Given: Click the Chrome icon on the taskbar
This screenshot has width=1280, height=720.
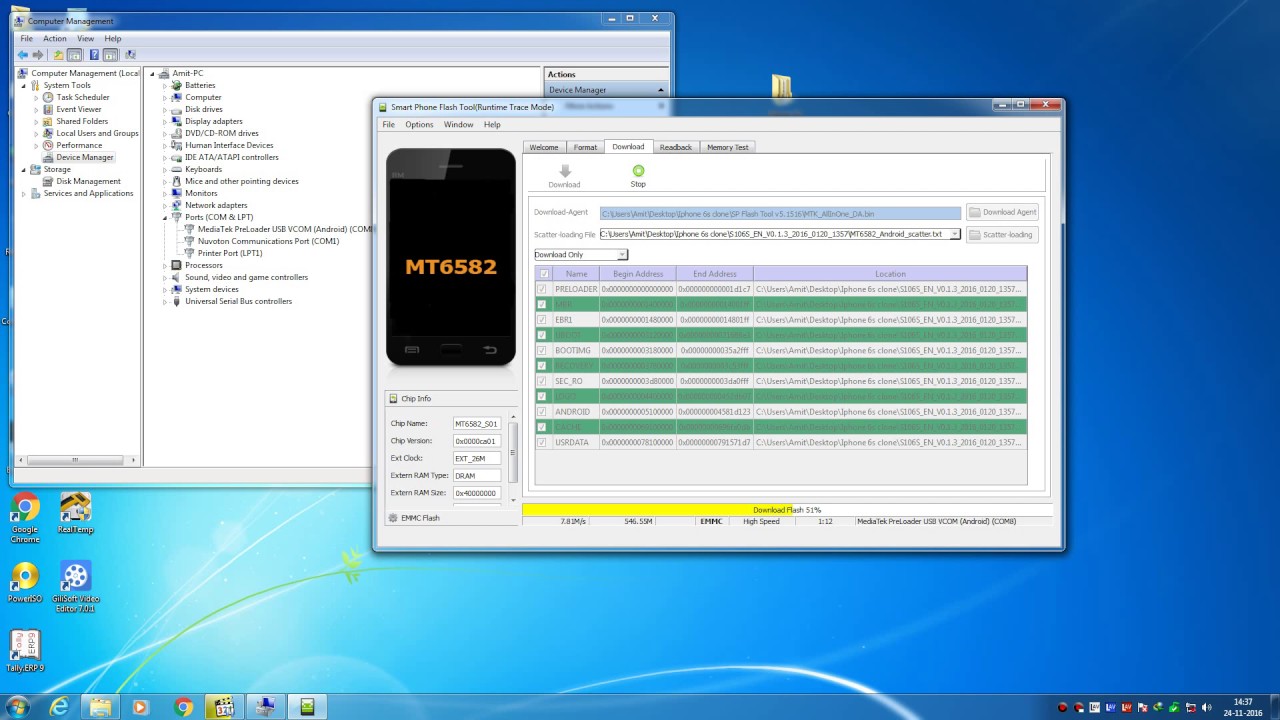Looking at the screenshot, I should pos(183,707).
